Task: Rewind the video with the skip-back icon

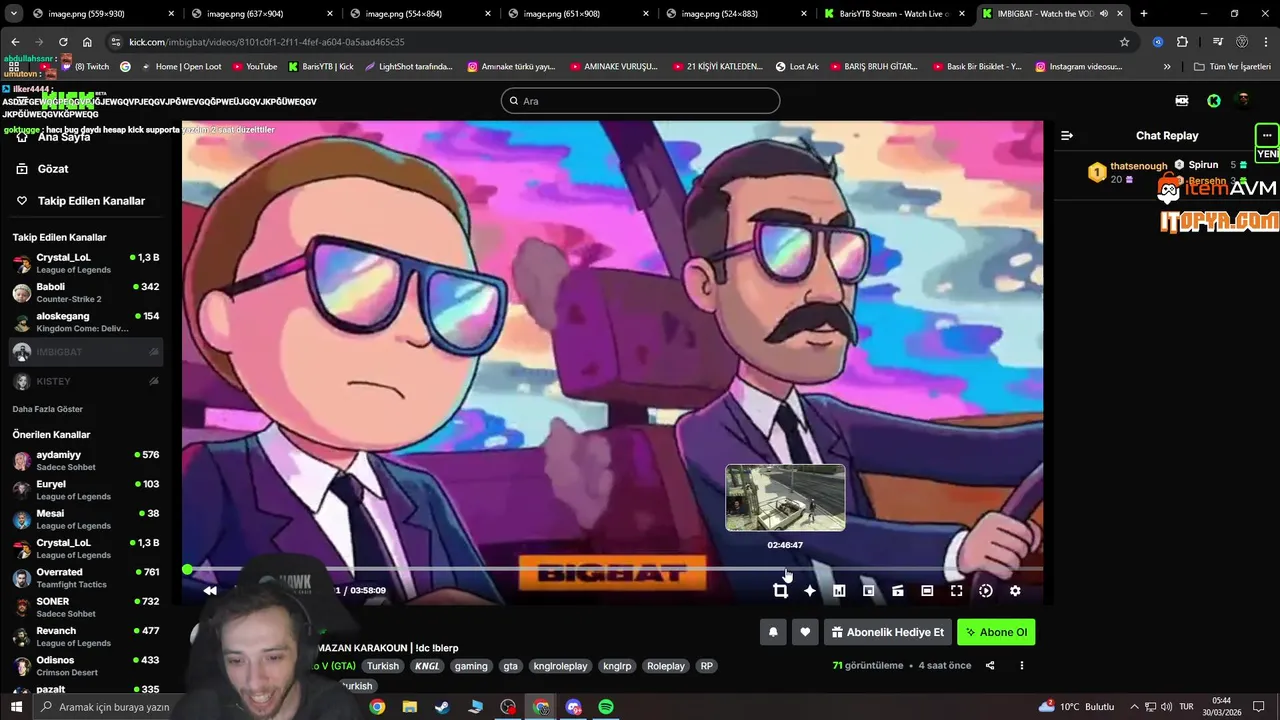Action: coord(210,591)
